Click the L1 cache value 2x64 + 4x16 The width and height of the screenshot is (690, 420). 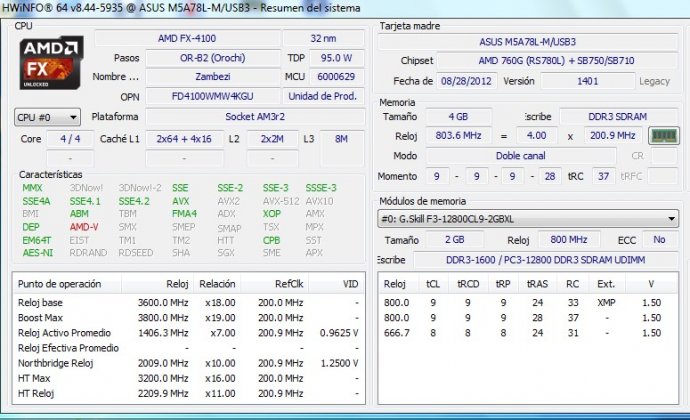[184, 139]
